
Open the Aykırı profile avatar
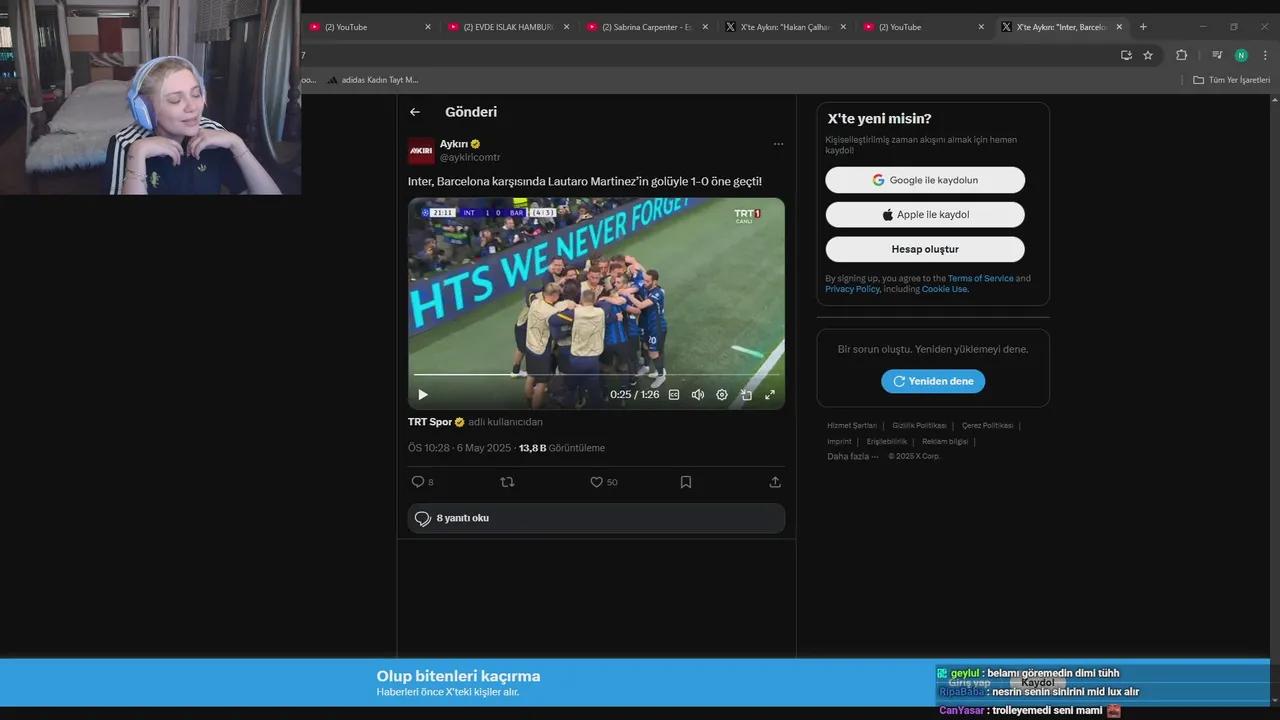tap(421, 150)
